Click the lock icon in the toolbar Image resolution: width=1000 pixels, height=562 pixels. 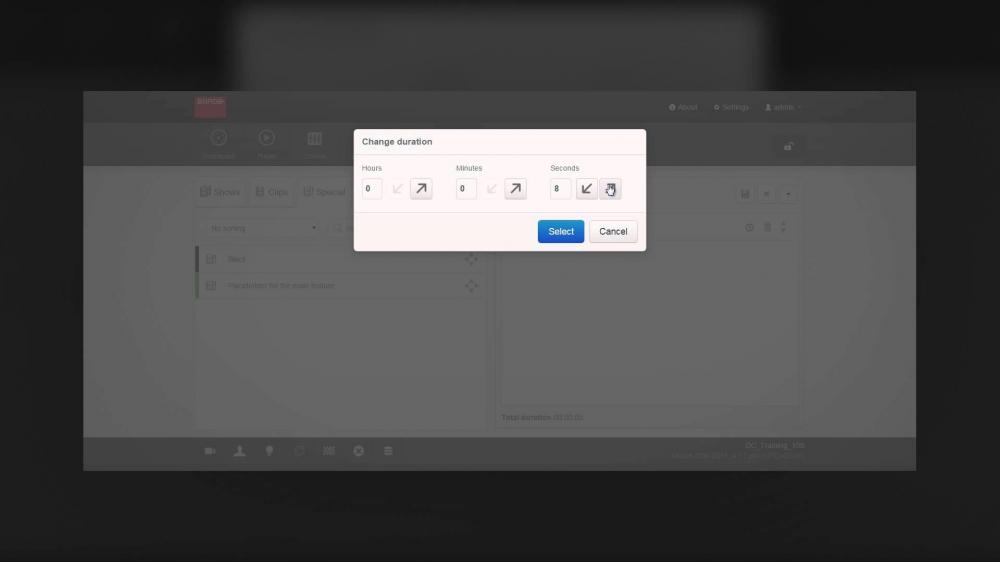point(788,147)
